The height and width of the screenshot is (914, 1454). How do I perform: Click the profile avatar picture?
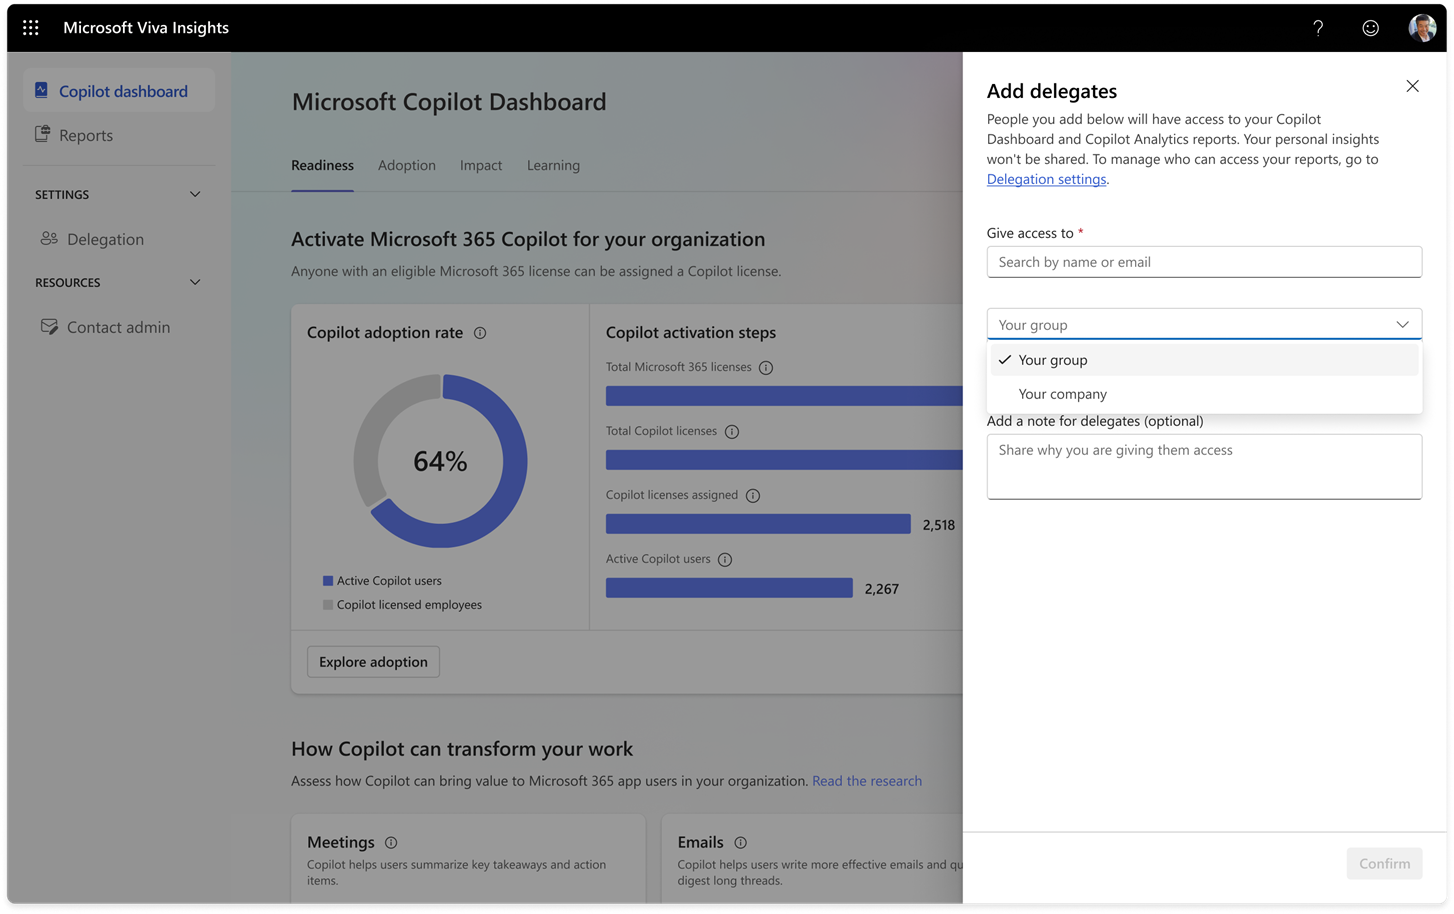point(1421,27)
